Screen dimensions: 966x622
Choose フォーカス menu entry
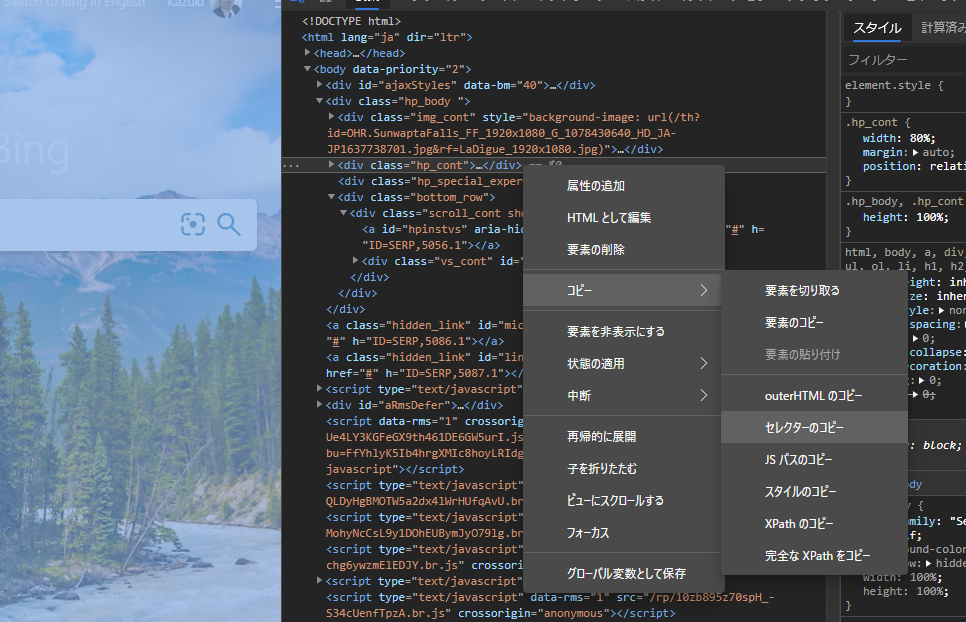coord(622,533)
